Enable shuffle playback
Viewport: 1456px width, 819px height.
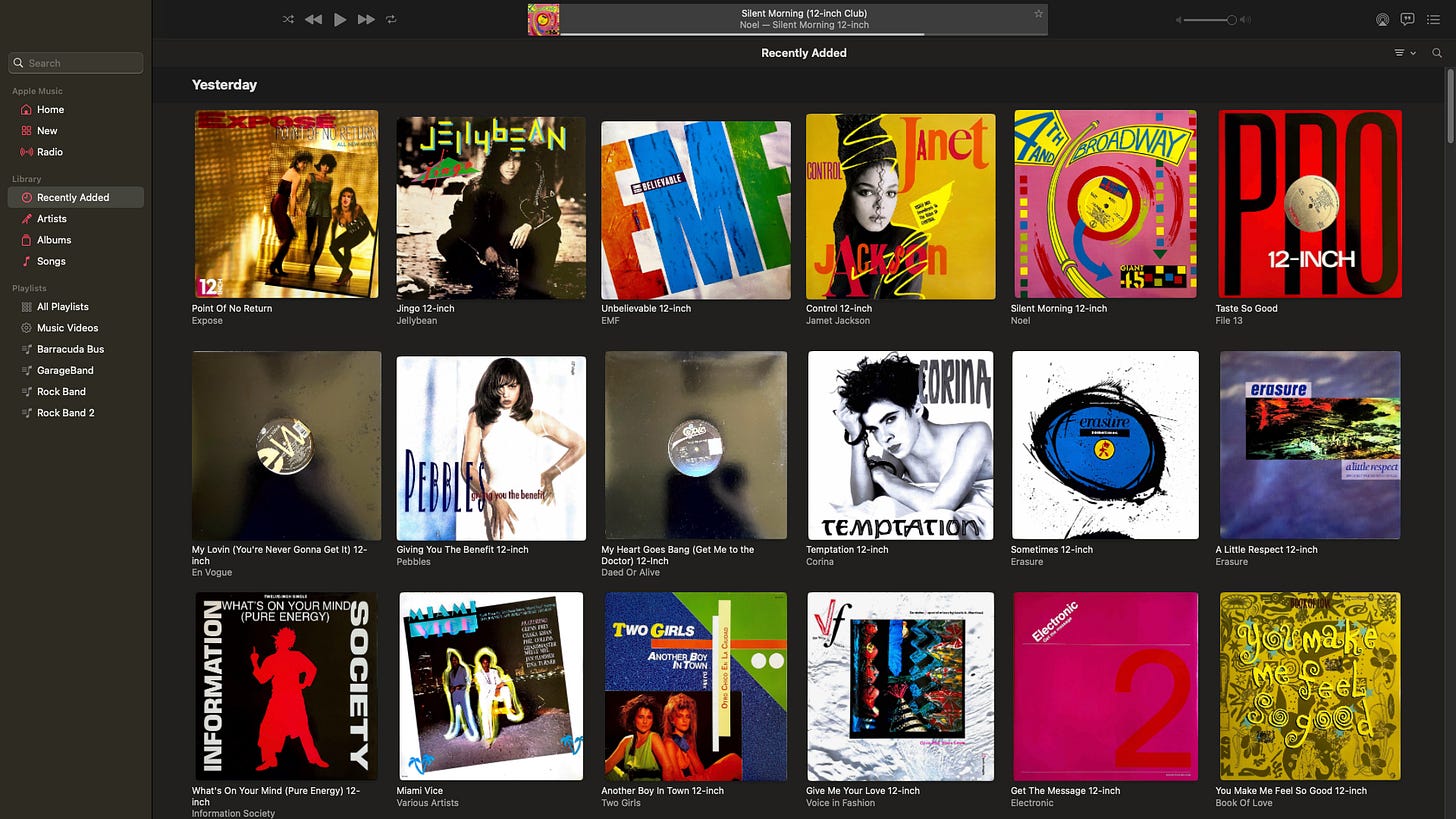(288, 18)
